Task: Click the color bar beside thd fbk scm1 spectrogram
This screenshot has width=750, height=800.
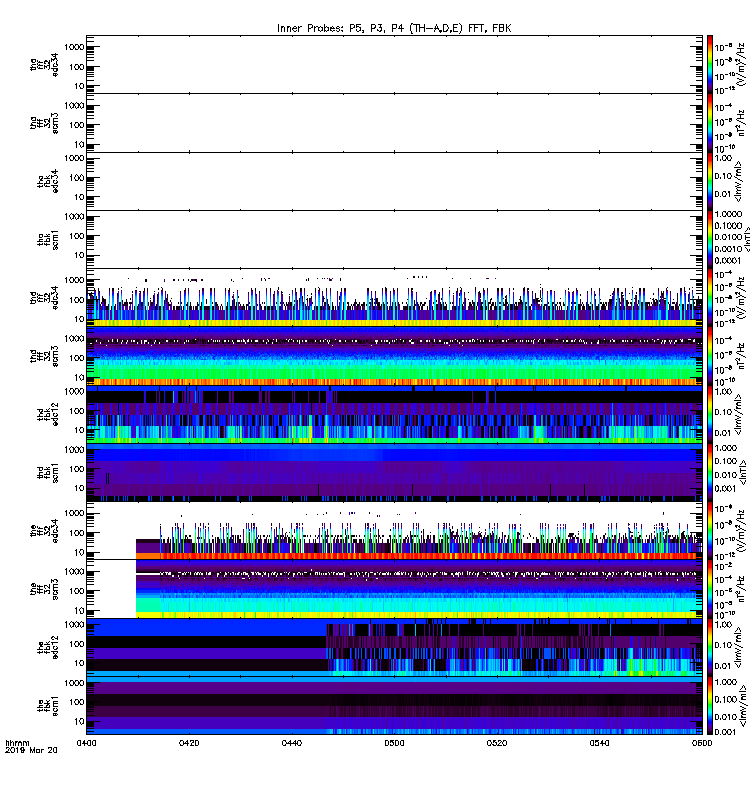Action: click(710, 473)
